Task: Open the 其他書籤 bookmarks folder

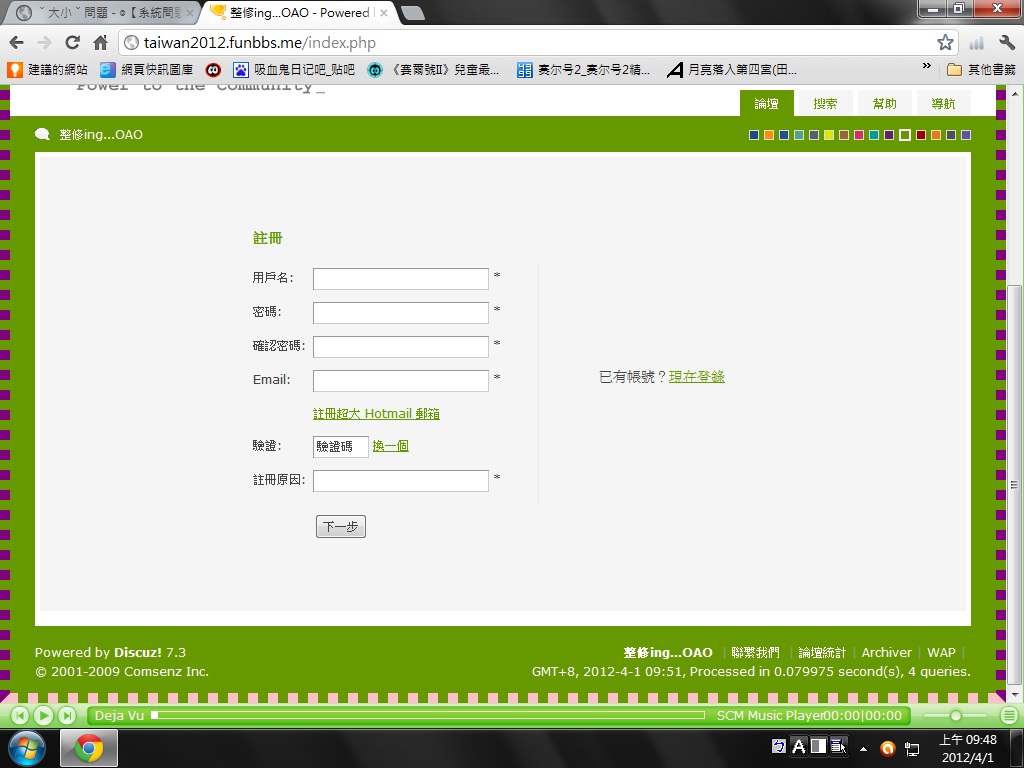Action: coord(980,69)
